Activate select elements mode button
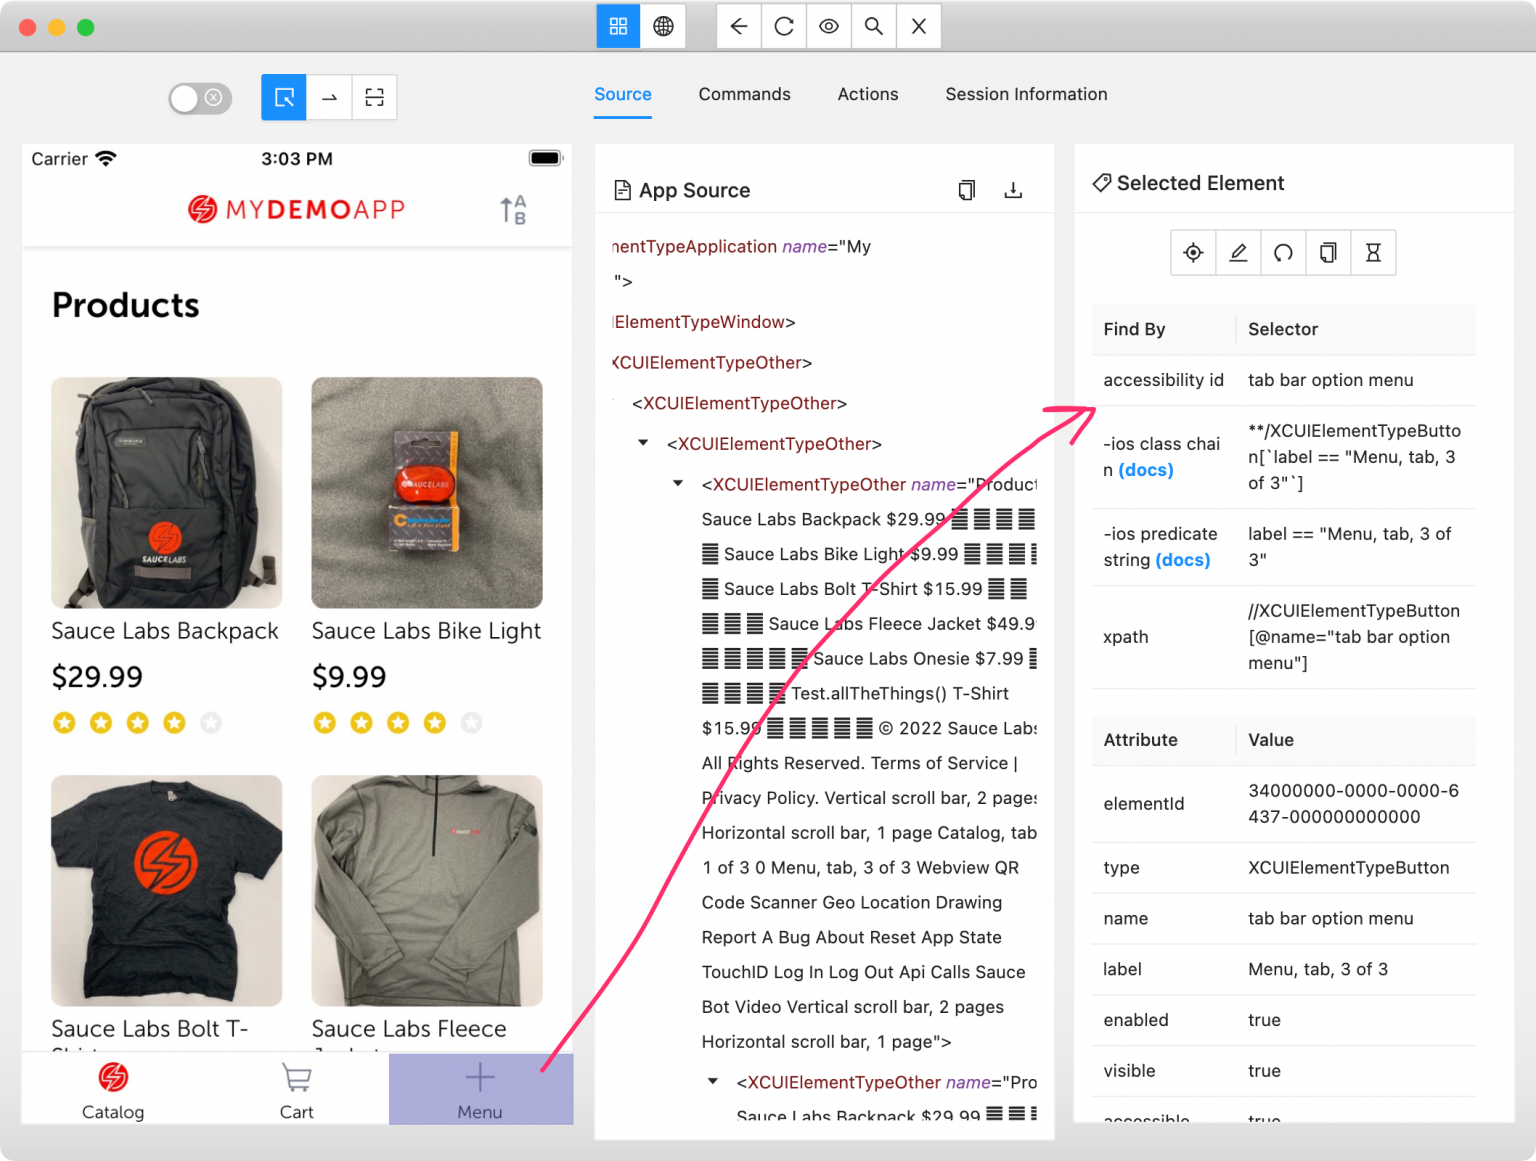This screenshot has width=1536, height=1161. pyautogui.click(x=284, y=98)
